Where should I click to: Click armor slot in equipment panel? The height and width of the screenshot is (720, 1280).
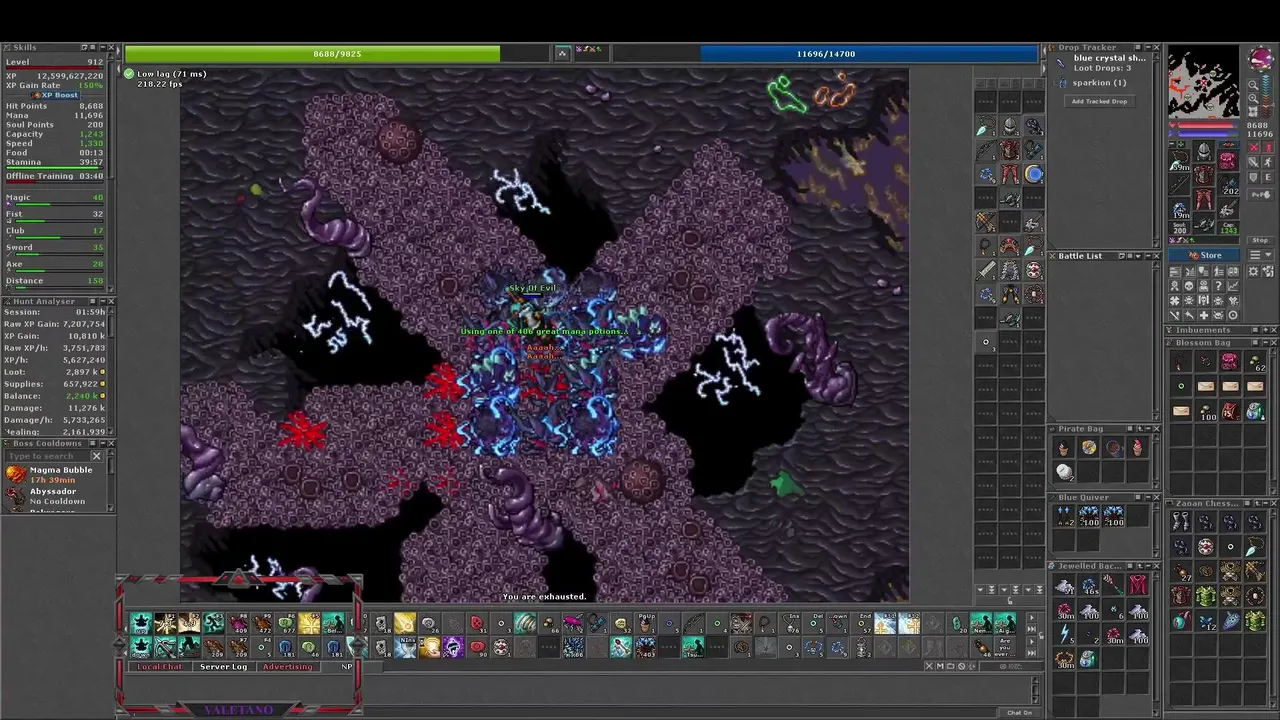click(1203, 175)
